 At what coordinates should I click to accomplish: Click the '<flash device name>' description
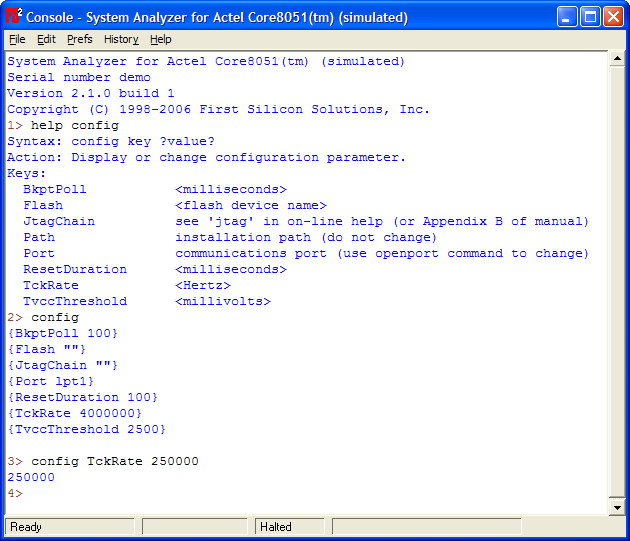pos(251,205)
